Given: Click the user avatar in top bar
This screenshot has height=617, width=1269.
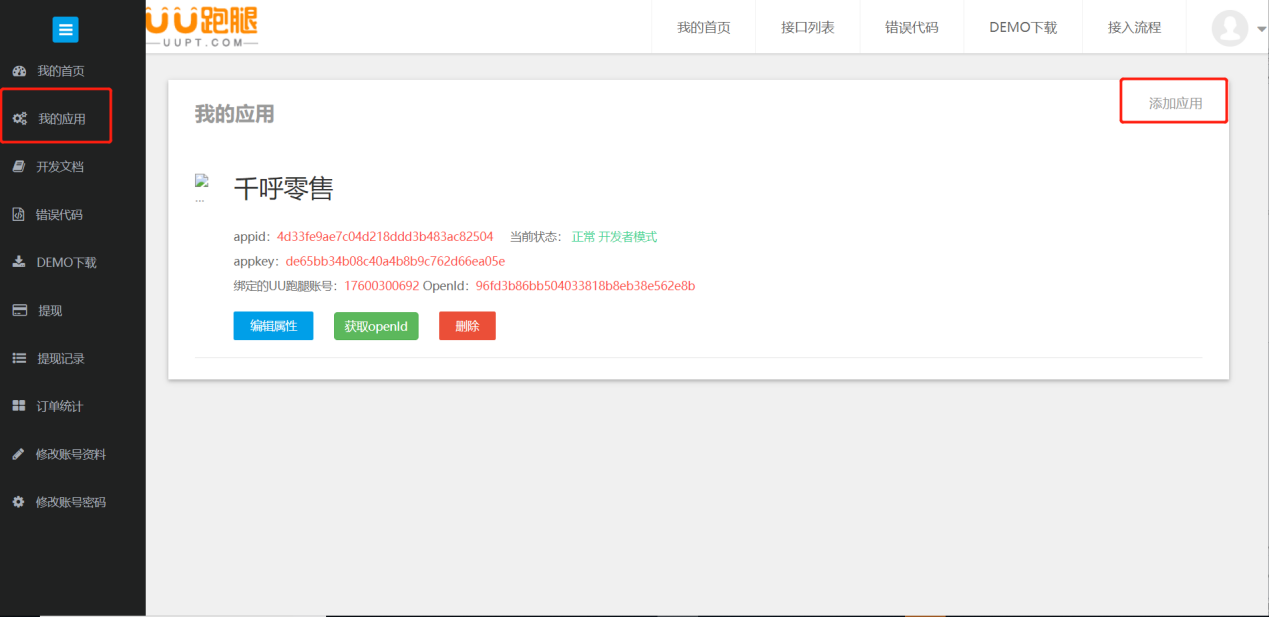Looking at the screenshot, I should click(x=1229, y=28).
